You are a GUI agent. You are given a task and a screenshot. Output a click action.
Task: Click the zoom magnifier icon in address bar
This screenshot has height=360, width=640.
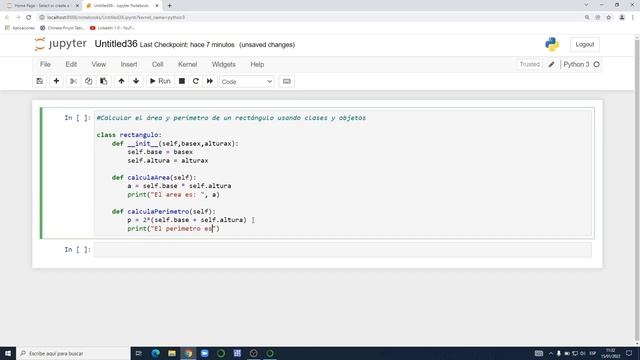coord(587,18)
